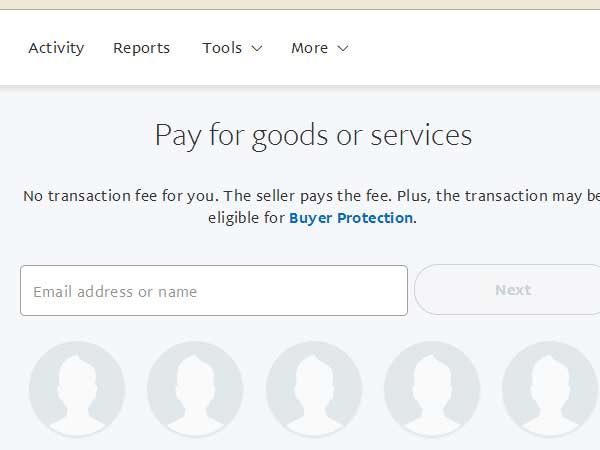The height and width of the screenshot is (450, 600).
Task: Choose the partially visible rightmost avatar
Action: click(x=550, y=390)
